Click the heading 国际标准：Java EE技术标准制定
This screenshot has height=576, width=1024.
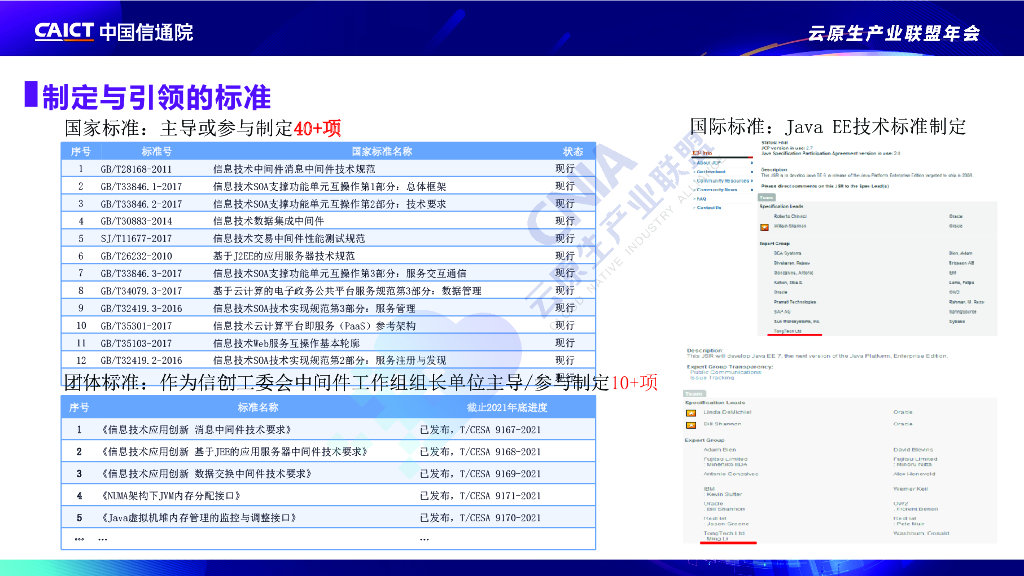pos(827,126)
